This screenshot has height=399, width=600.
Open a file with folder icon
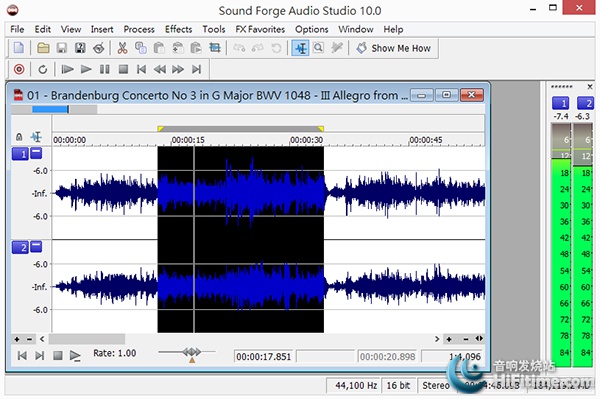pyautogui.click(x=43, y=48)
